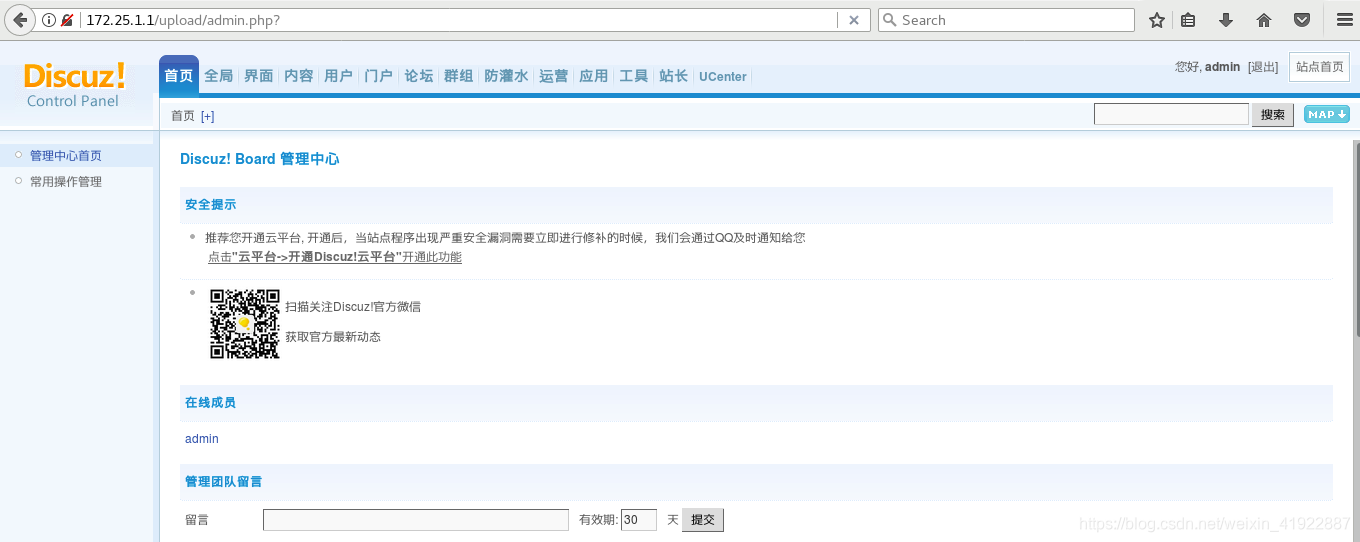Open the 全局 tab

tap(218, 76)
